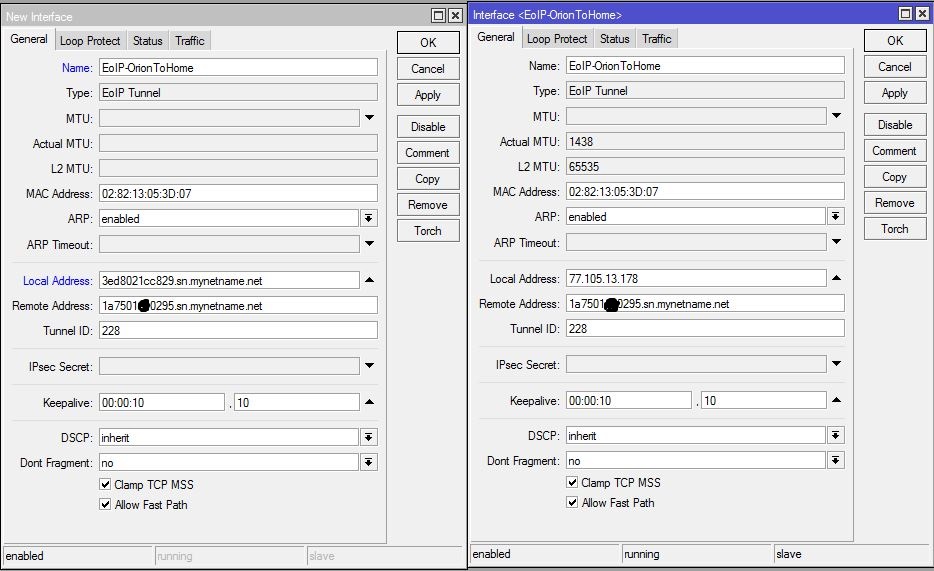Open ARP dropdown in New Interface window

pyautogui.click(x=369, y=219)
